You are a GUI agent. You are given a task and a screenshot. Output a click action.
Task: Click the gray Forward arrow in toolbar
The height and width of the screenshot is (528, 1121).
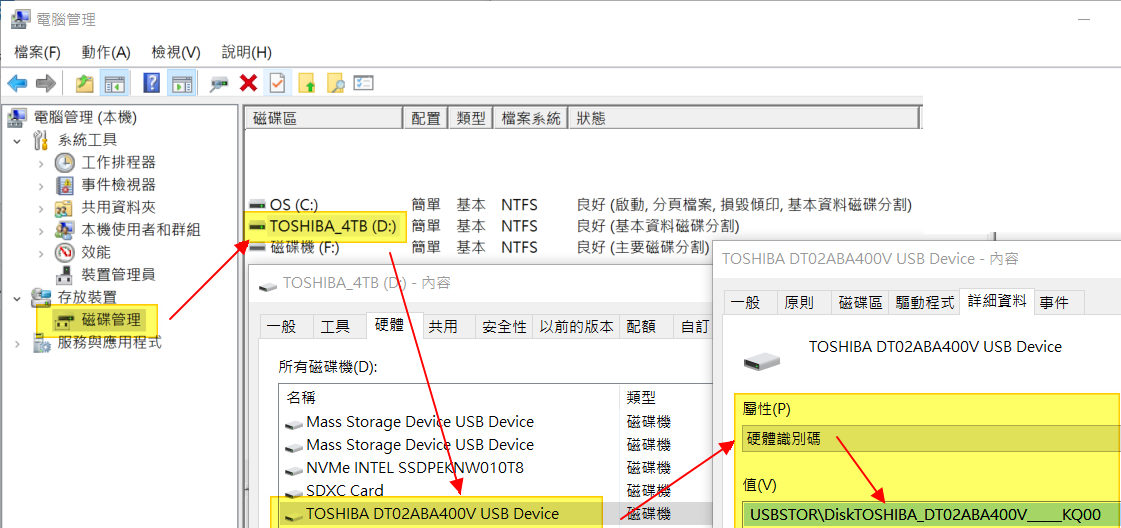46,84
